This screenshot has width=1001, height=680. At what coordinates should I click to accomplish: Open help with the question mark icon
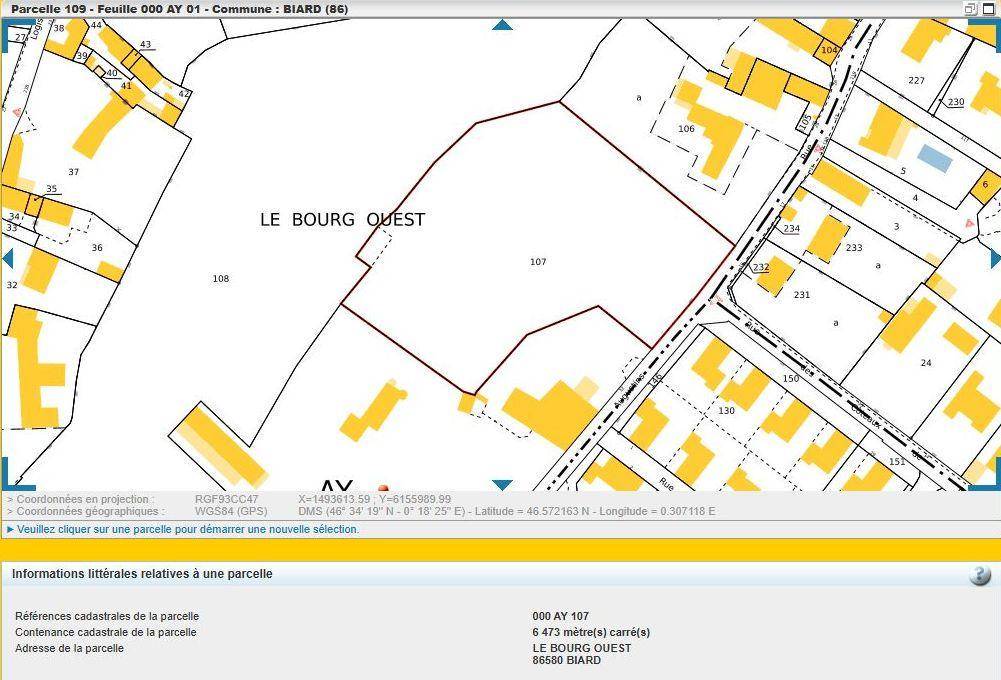[x=979, y=575]
